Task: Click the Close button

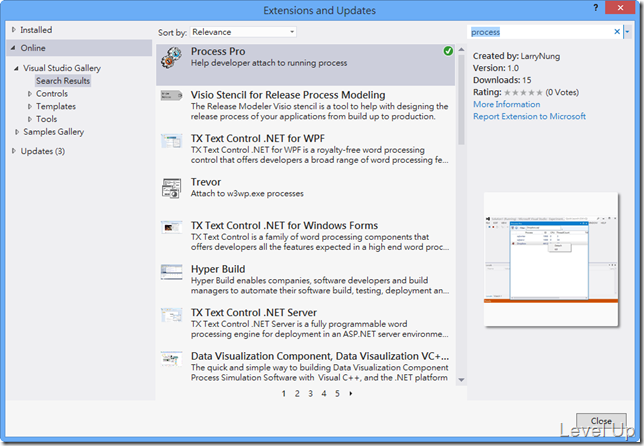Action: click(601, 421)
